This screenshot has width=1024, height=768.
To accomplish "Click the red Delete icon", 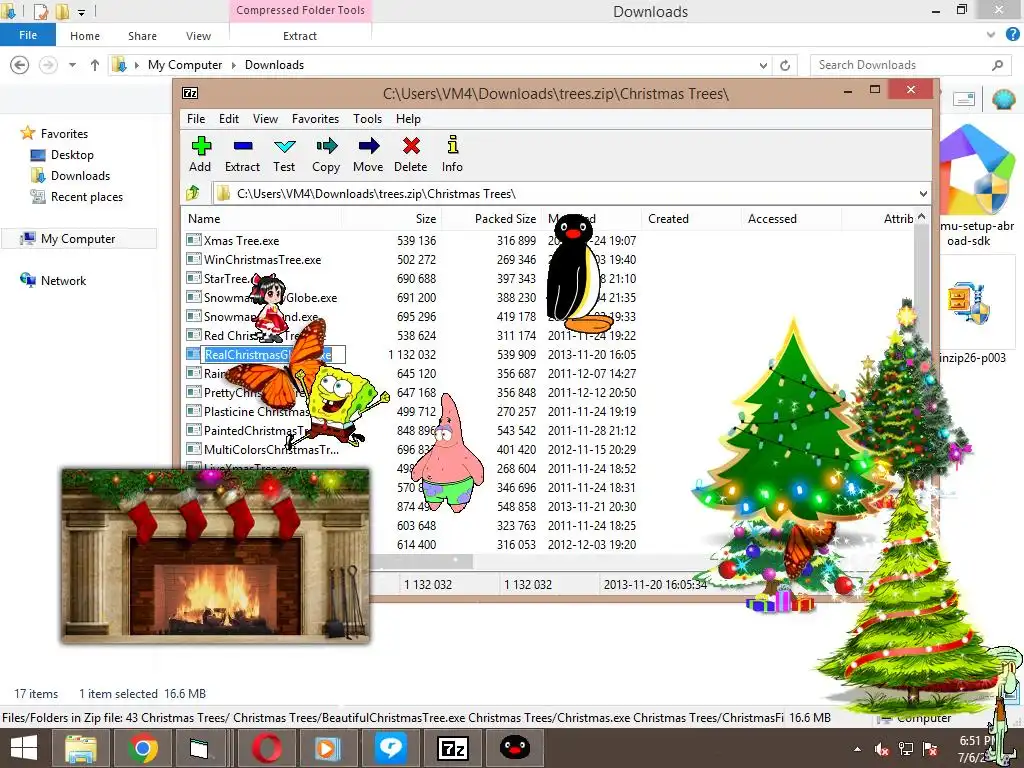I will point(411,146).
